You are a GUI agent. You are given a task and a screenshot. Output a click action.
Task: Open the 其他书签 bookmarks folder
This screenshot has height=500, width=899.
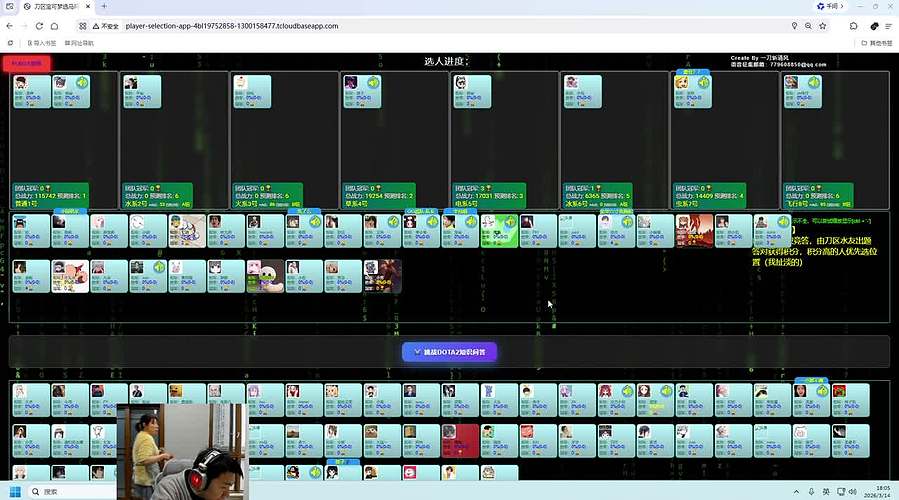(x=875, y=43)
